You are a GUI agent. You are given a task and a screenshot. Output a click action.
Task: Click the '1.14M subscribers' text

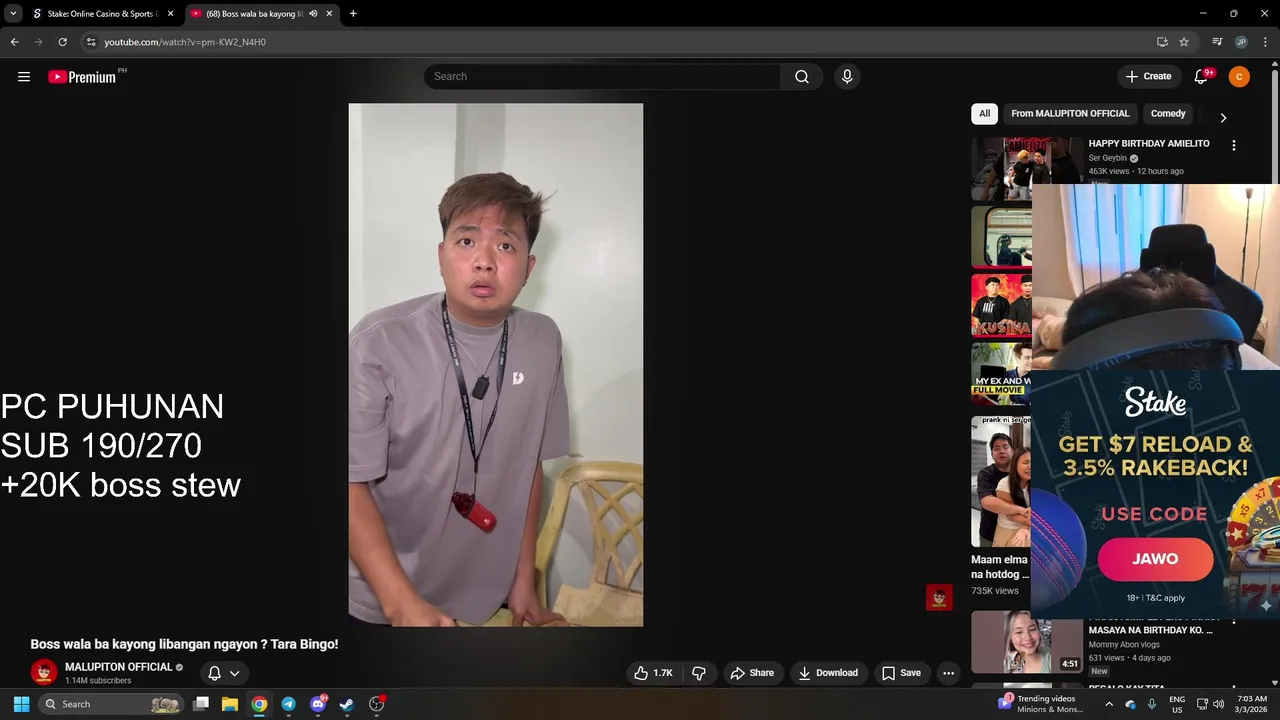98,681
